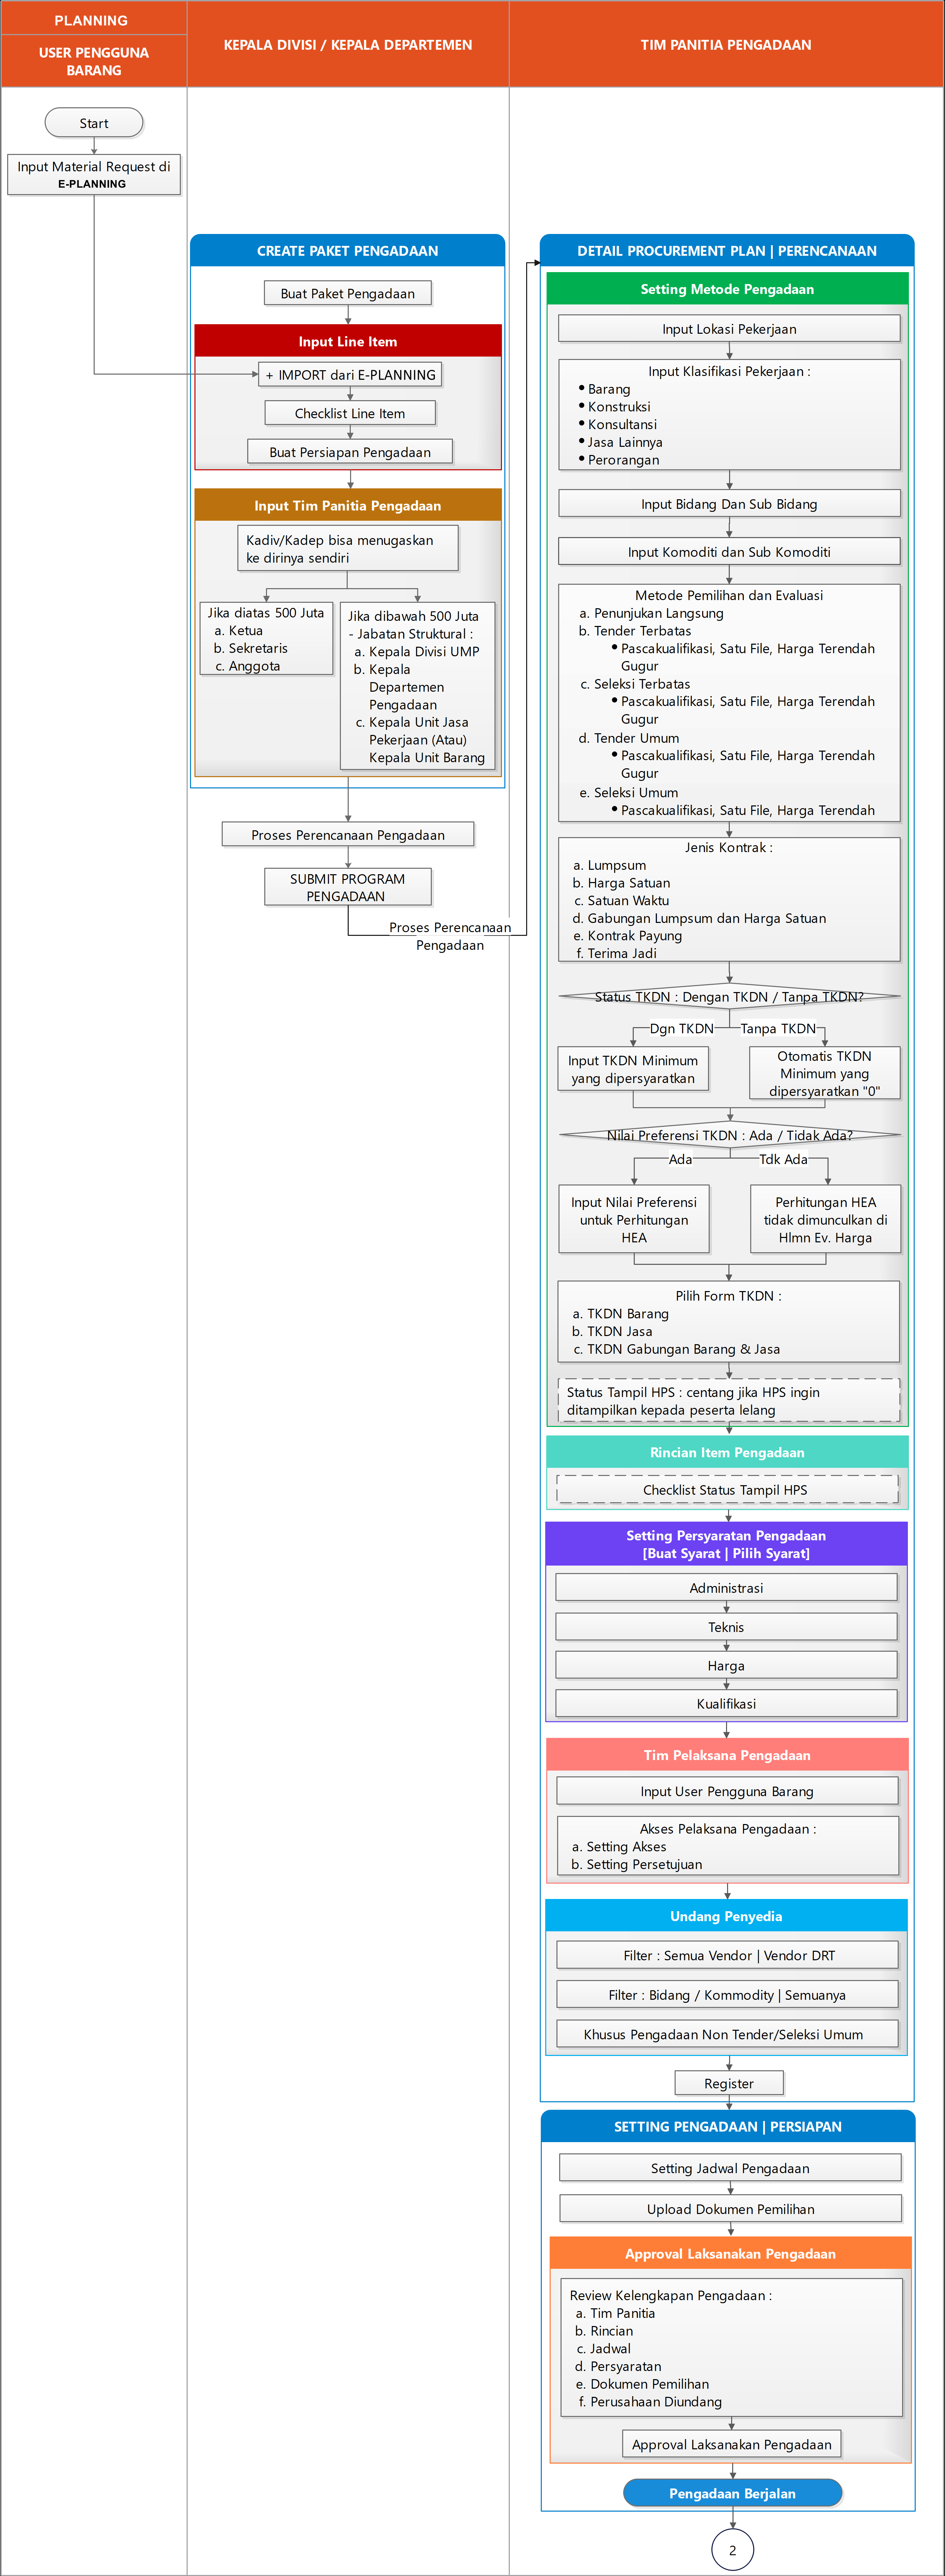Select the Checklist Status Tampil HPS box
945x2576 pixels.
point(726,1489)
